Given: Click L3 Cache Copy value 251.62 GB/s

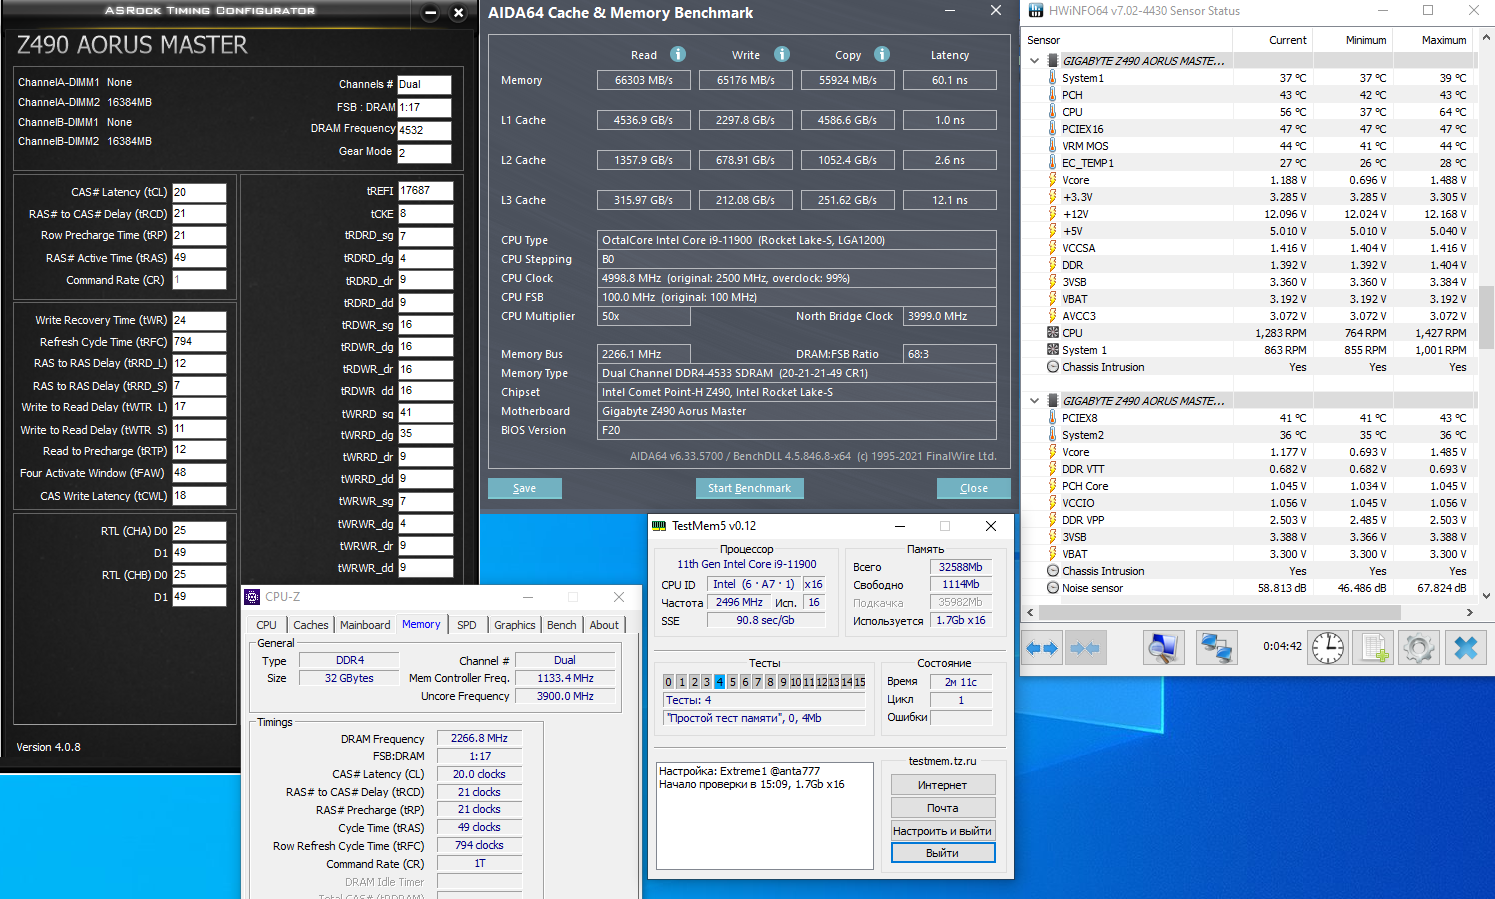Looking at the screenshot, I should click(x=848, y=200).
